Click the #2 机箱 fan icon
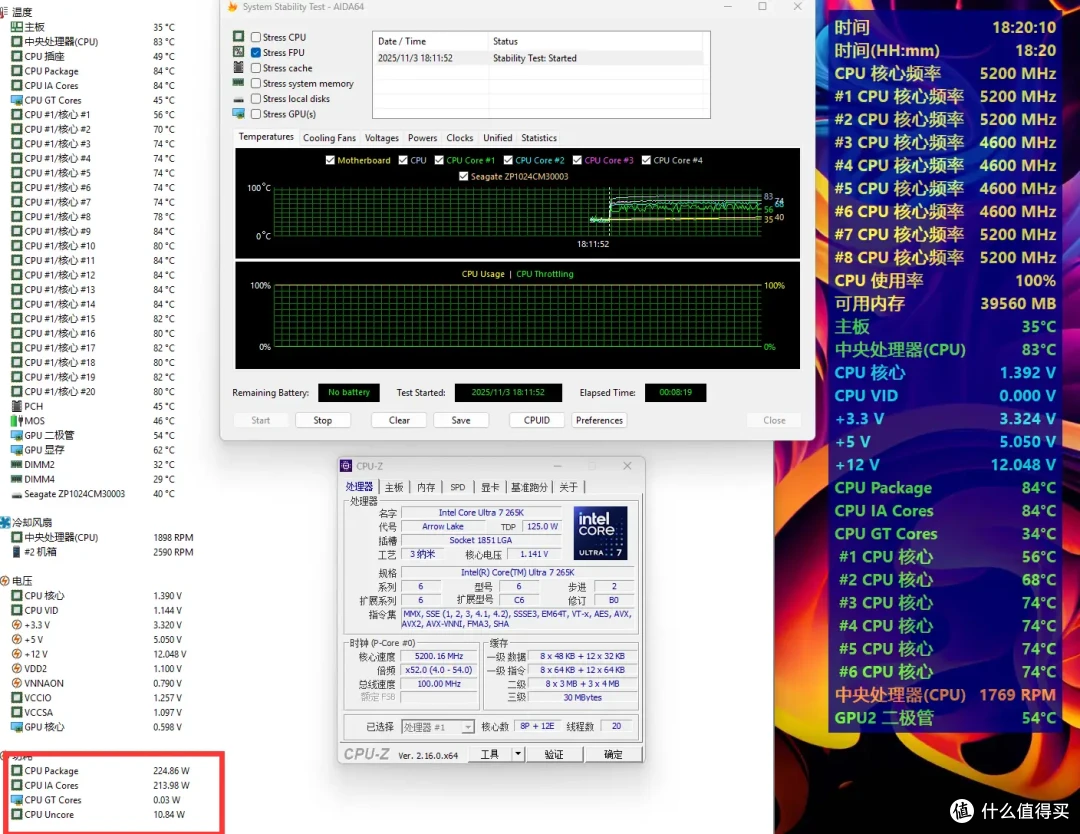This screenshot has width=1080, height=834. click(x=17, y=552)
